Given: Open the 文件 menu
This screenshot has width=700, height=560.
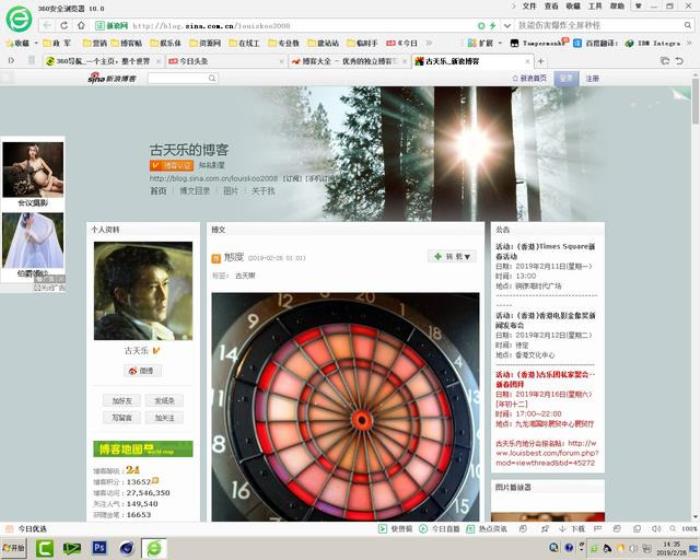Looking at the screenshot, I should point(530,6).
